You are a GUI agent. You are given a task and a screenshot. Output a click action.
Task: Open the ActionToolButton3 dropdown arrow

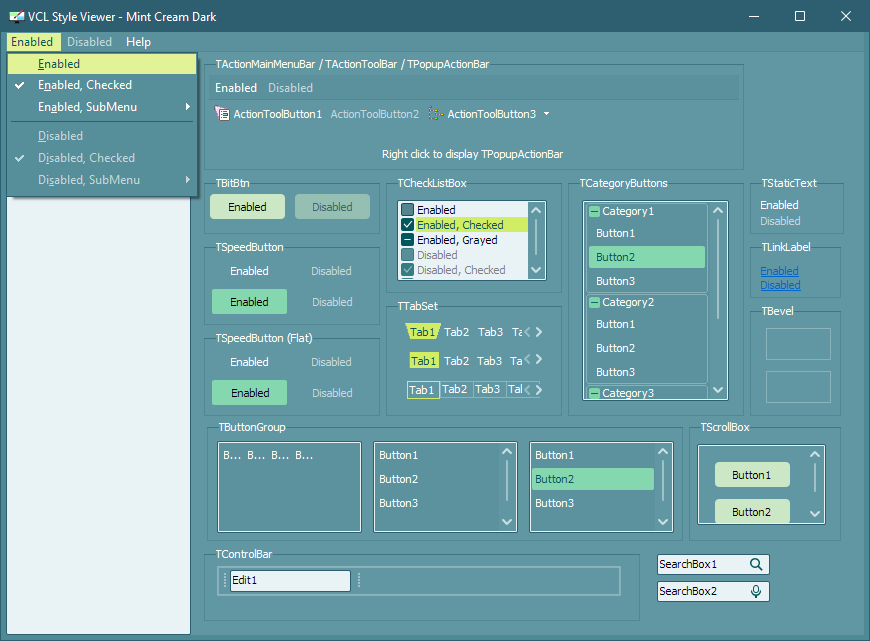coord(547,114)
